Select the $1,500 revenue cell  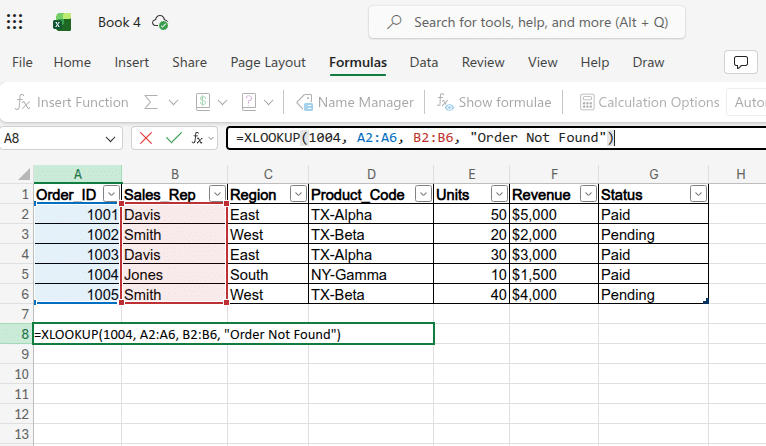(x=554, y=275)
